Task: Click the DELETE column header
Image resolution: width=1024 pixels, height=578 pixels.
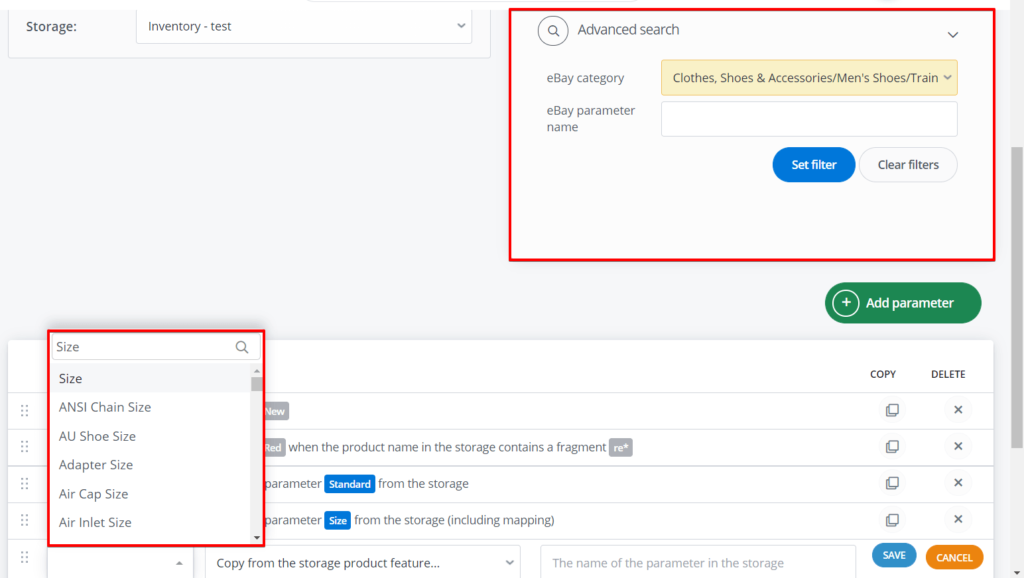Action: point(948,374)
